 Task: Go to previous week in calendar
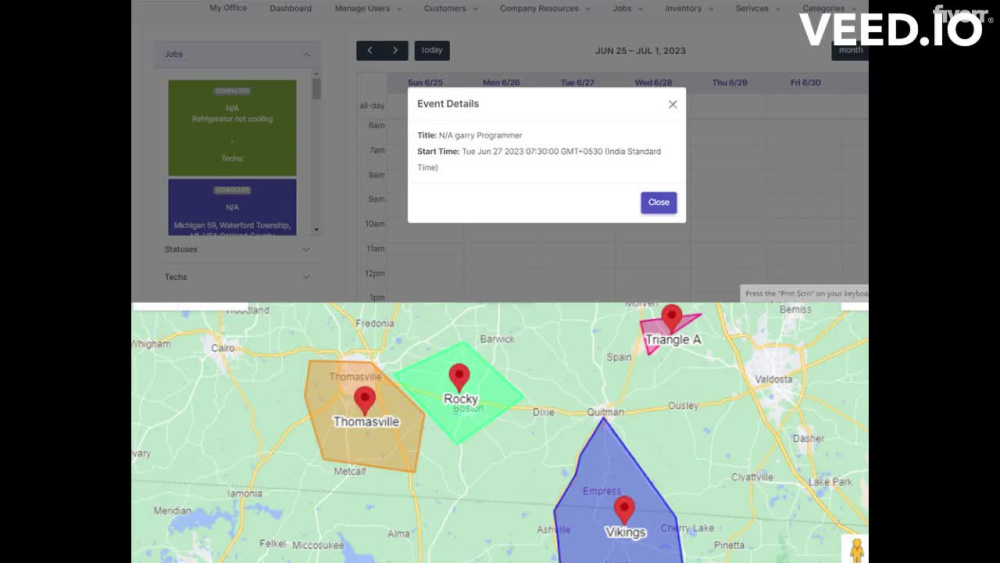pyautogui.click(x=369, y=50)
